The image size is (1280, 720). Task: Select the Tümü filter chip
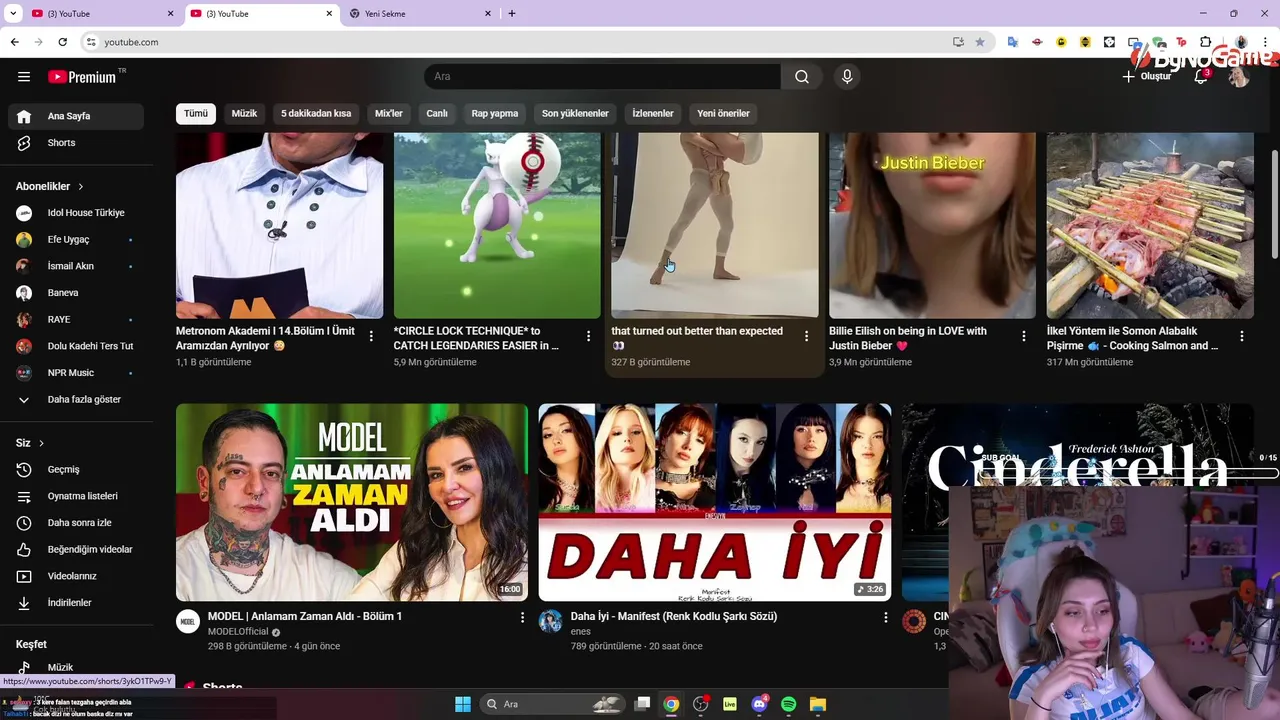pos(196,114)
